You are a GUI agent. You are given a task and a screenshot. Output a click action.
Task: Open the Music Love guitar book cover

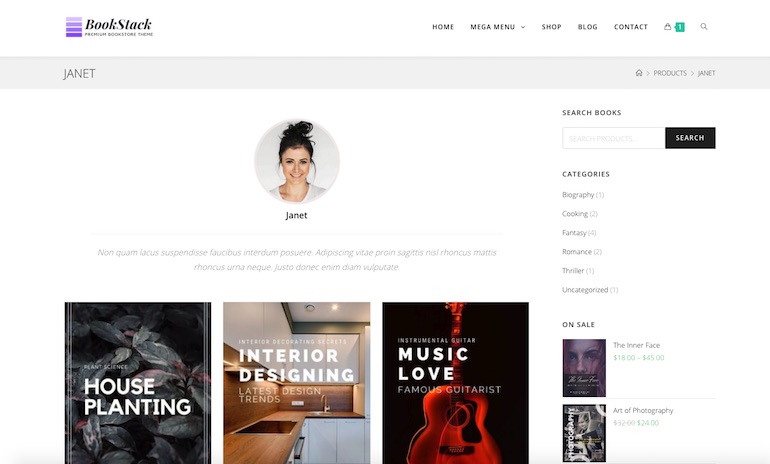tap(456, 383)
